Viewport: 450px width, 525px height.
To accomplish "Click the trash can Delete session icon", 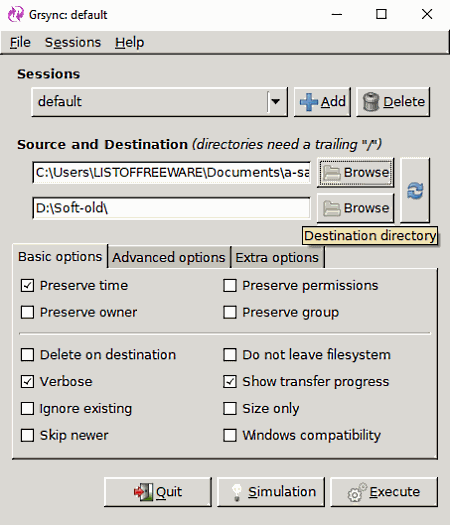I will click(371, 102).
